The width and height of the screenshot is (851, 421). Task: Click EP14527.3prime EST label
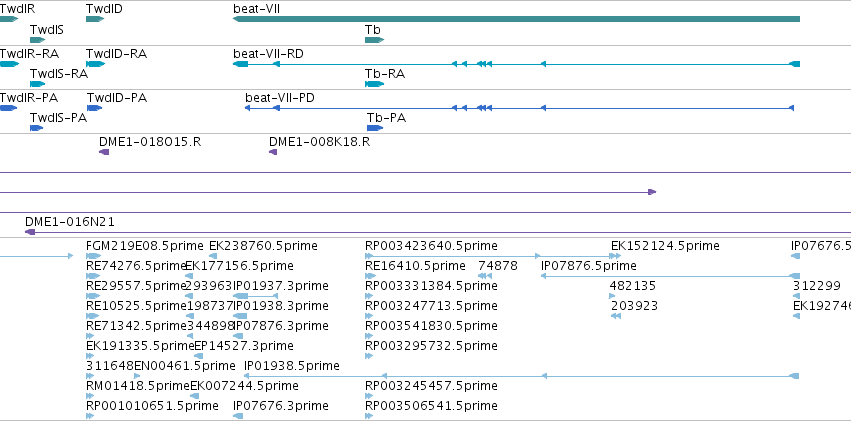(244, 346)
